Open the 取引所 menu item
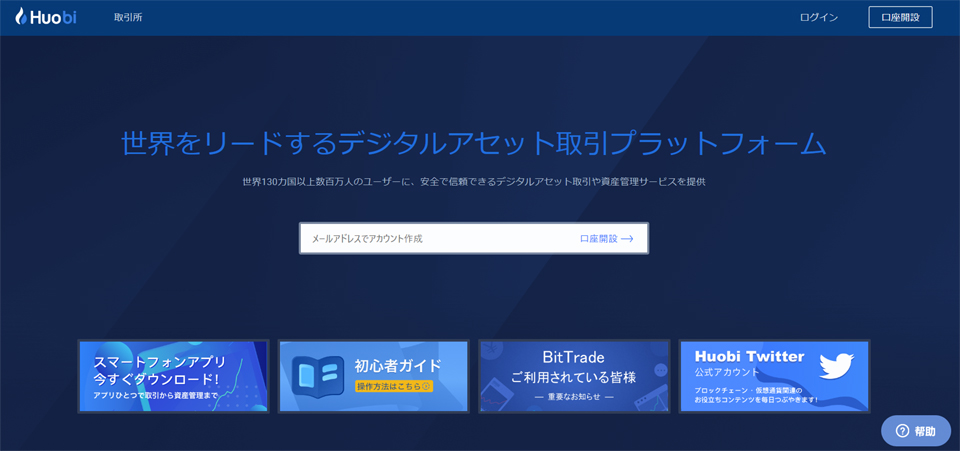The height and width of the screenshot is (451, 960). click(x=128, y=18)
